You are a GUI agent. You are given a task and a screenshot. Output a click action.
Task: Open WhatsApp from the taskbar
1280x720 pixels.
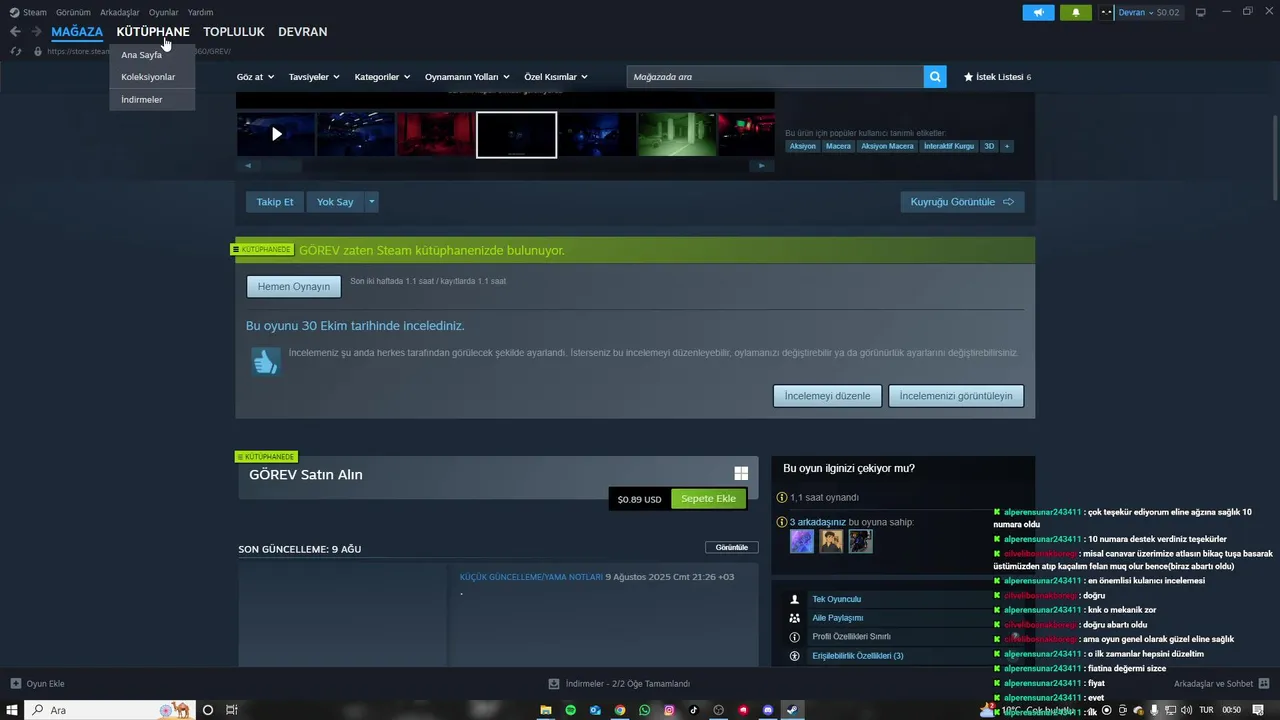click(x=644, y=710)
